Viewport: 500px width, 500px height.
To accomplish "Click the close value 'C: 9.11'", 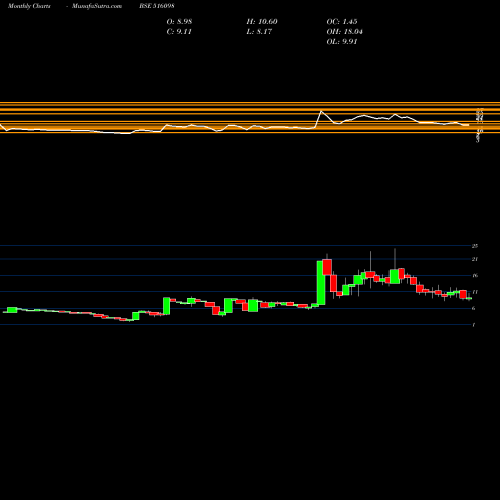I will [179, 32].
